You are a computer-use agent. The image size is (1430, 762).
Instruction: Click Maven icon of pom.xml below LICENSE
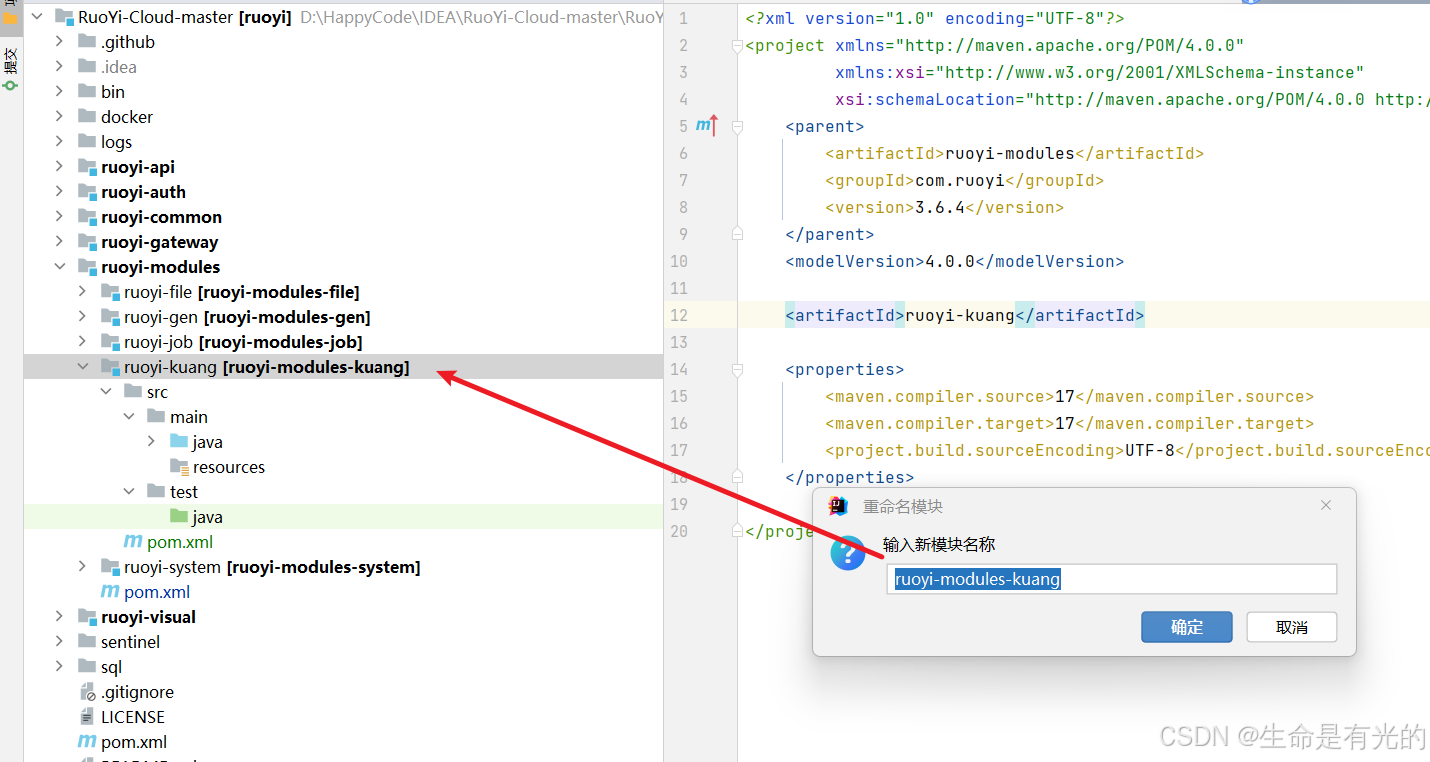[87, 742]
